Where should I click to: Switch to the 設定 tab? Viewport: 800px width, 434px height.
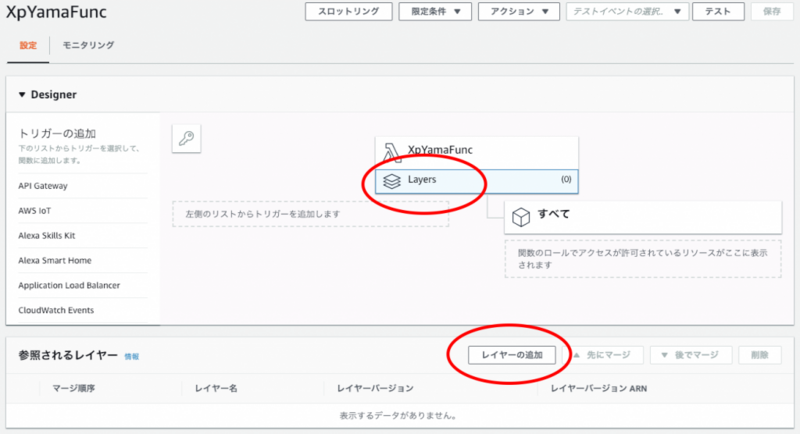pos(28,45)
